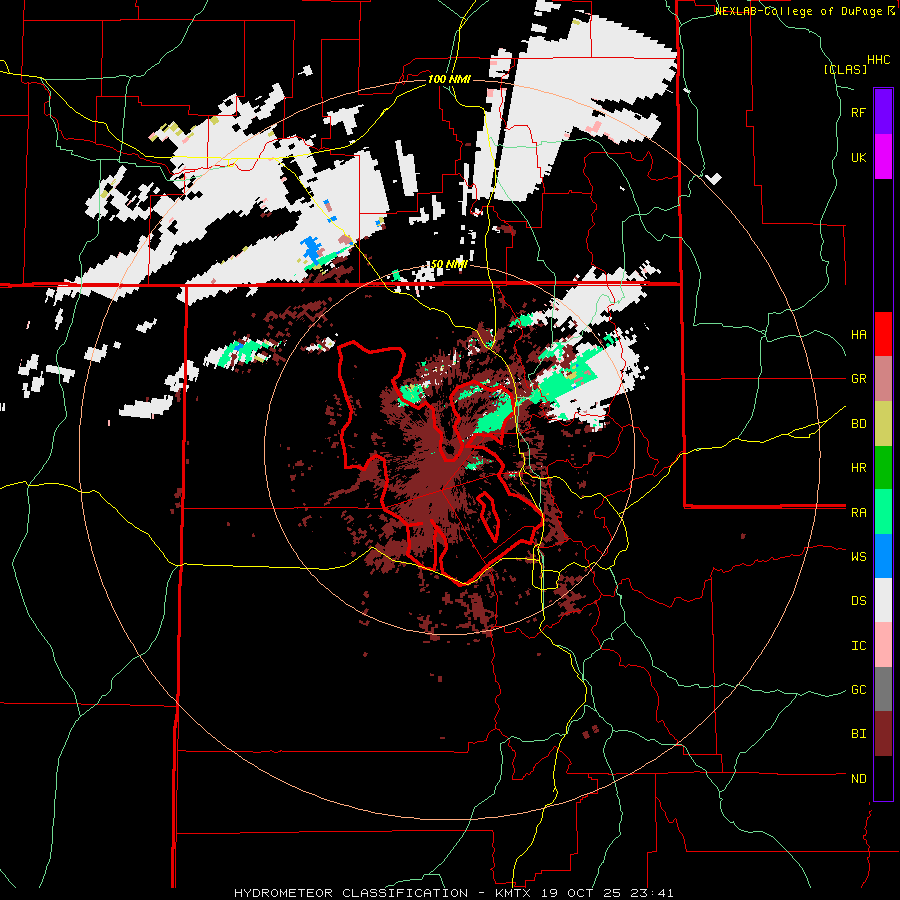This screenshot has height=900, width=900.
Task: Click the UK magenta legend swatch
Action: [883, 157]
